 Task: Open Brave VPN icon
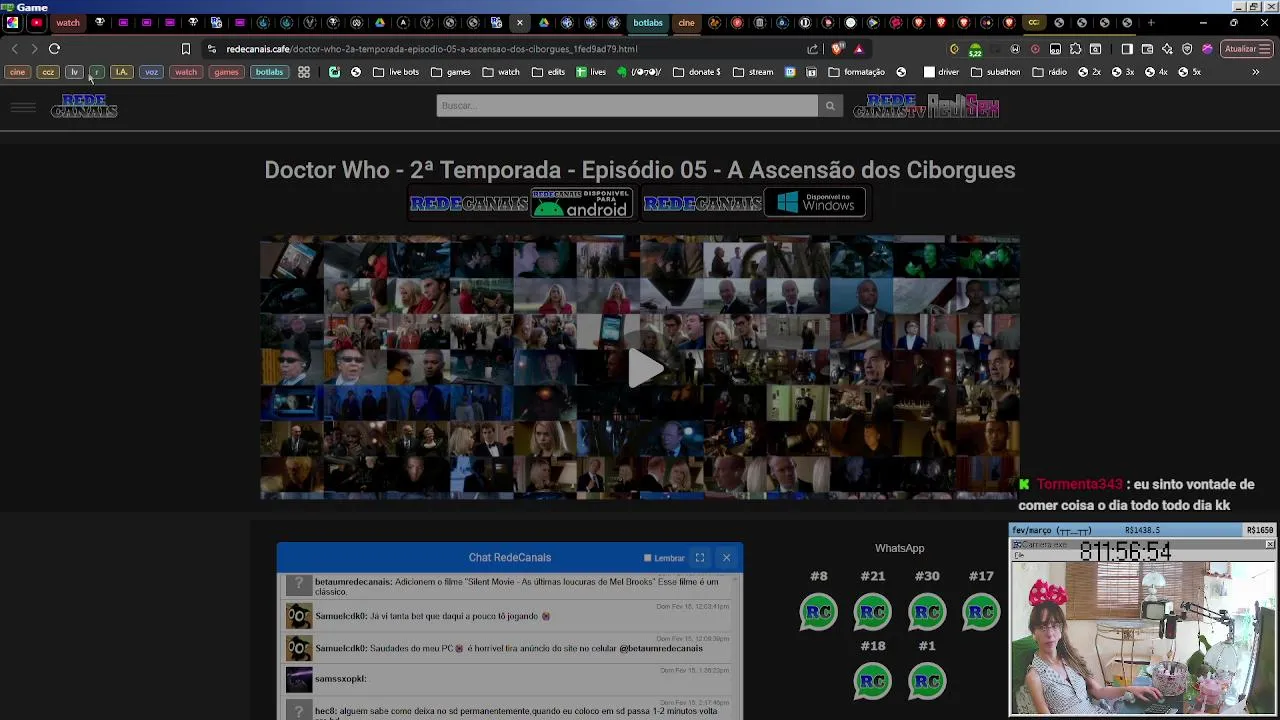click(1187, 48)
